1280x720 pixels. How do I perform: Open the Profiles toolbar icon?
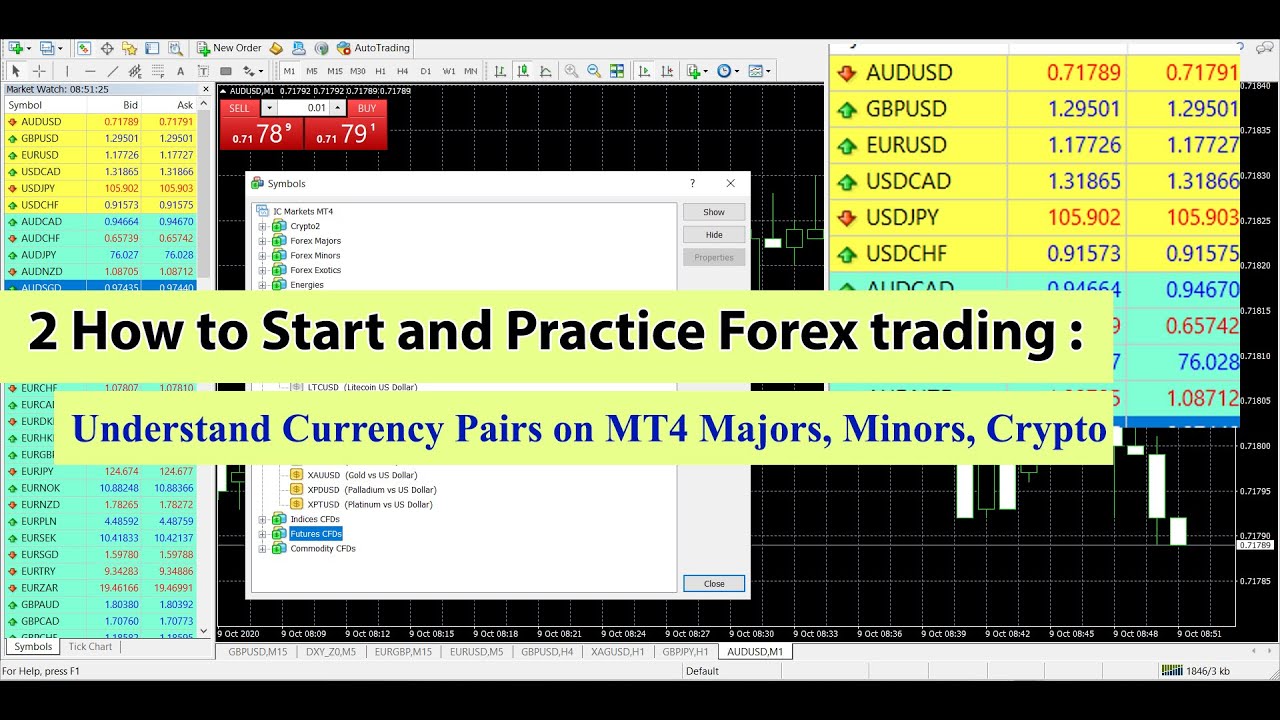click(48, 48)
